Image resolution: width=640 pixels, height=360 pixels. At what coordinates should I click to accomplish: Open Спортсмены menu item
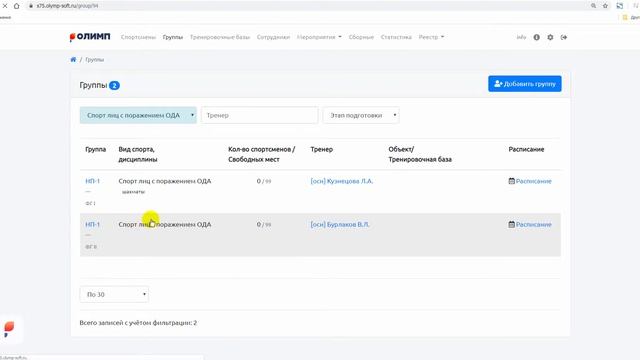pyautogui.click(x=138, y=37)
